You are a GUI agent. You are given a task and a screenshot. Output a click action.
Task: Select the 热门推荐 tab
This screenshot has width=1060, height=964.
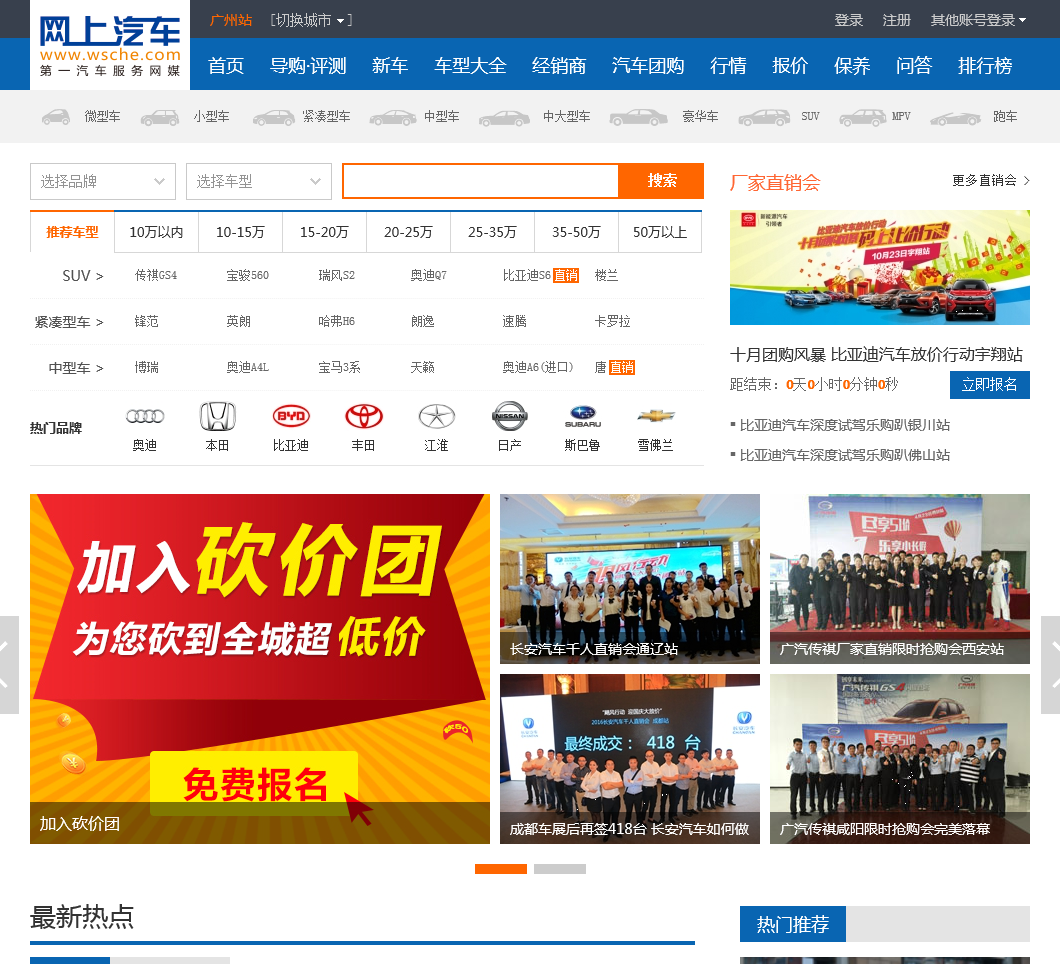(792, 924)
